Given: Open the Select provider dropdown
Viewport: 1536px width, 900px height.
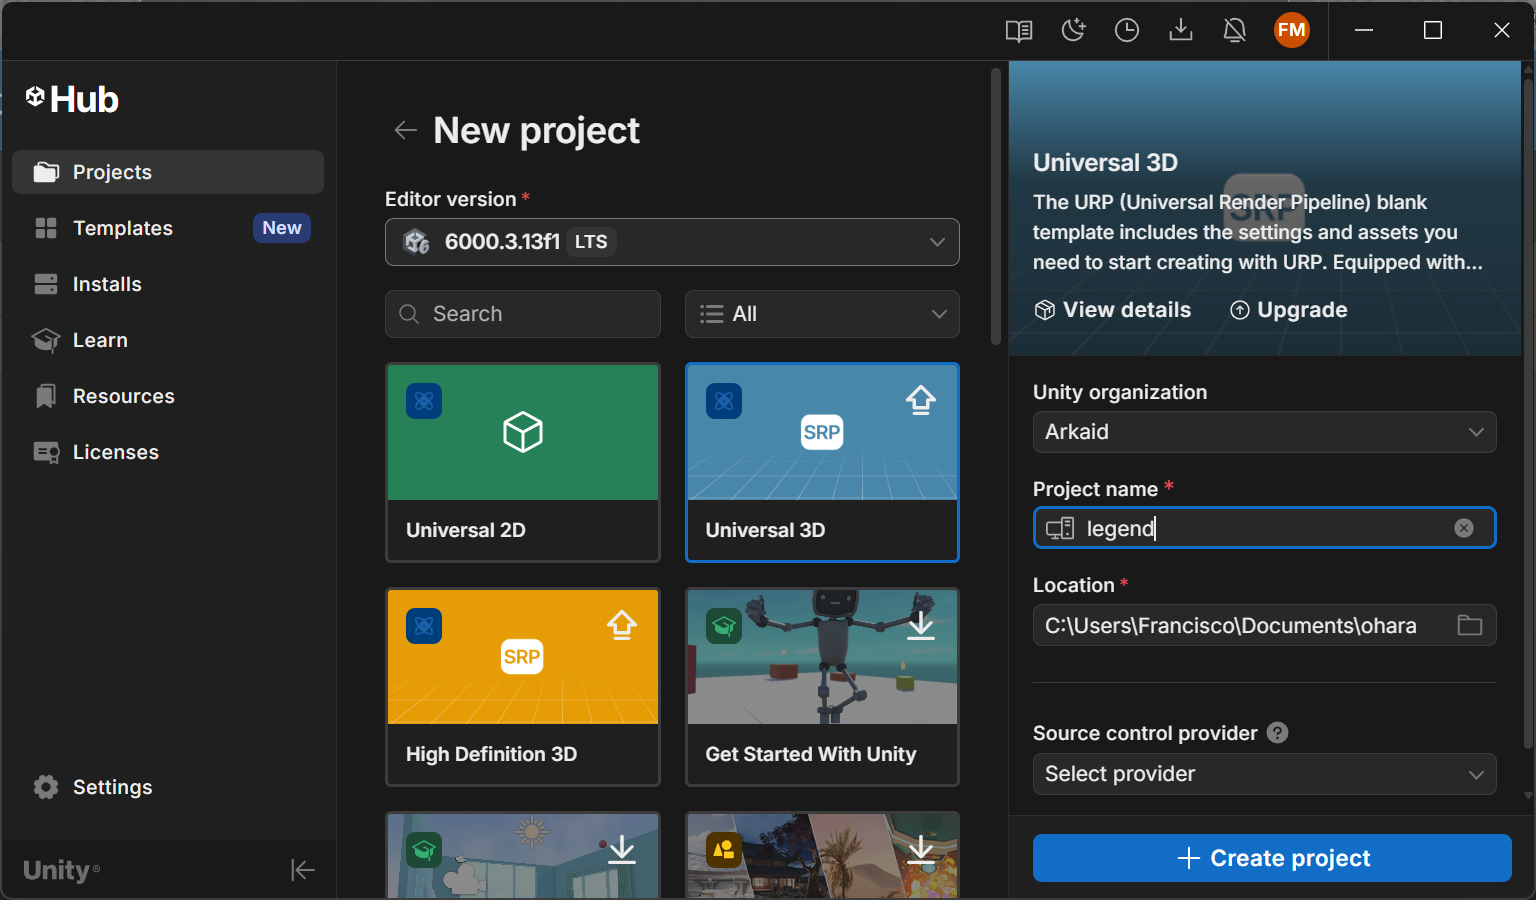Looking at the screenshot, I should 1265,774.
